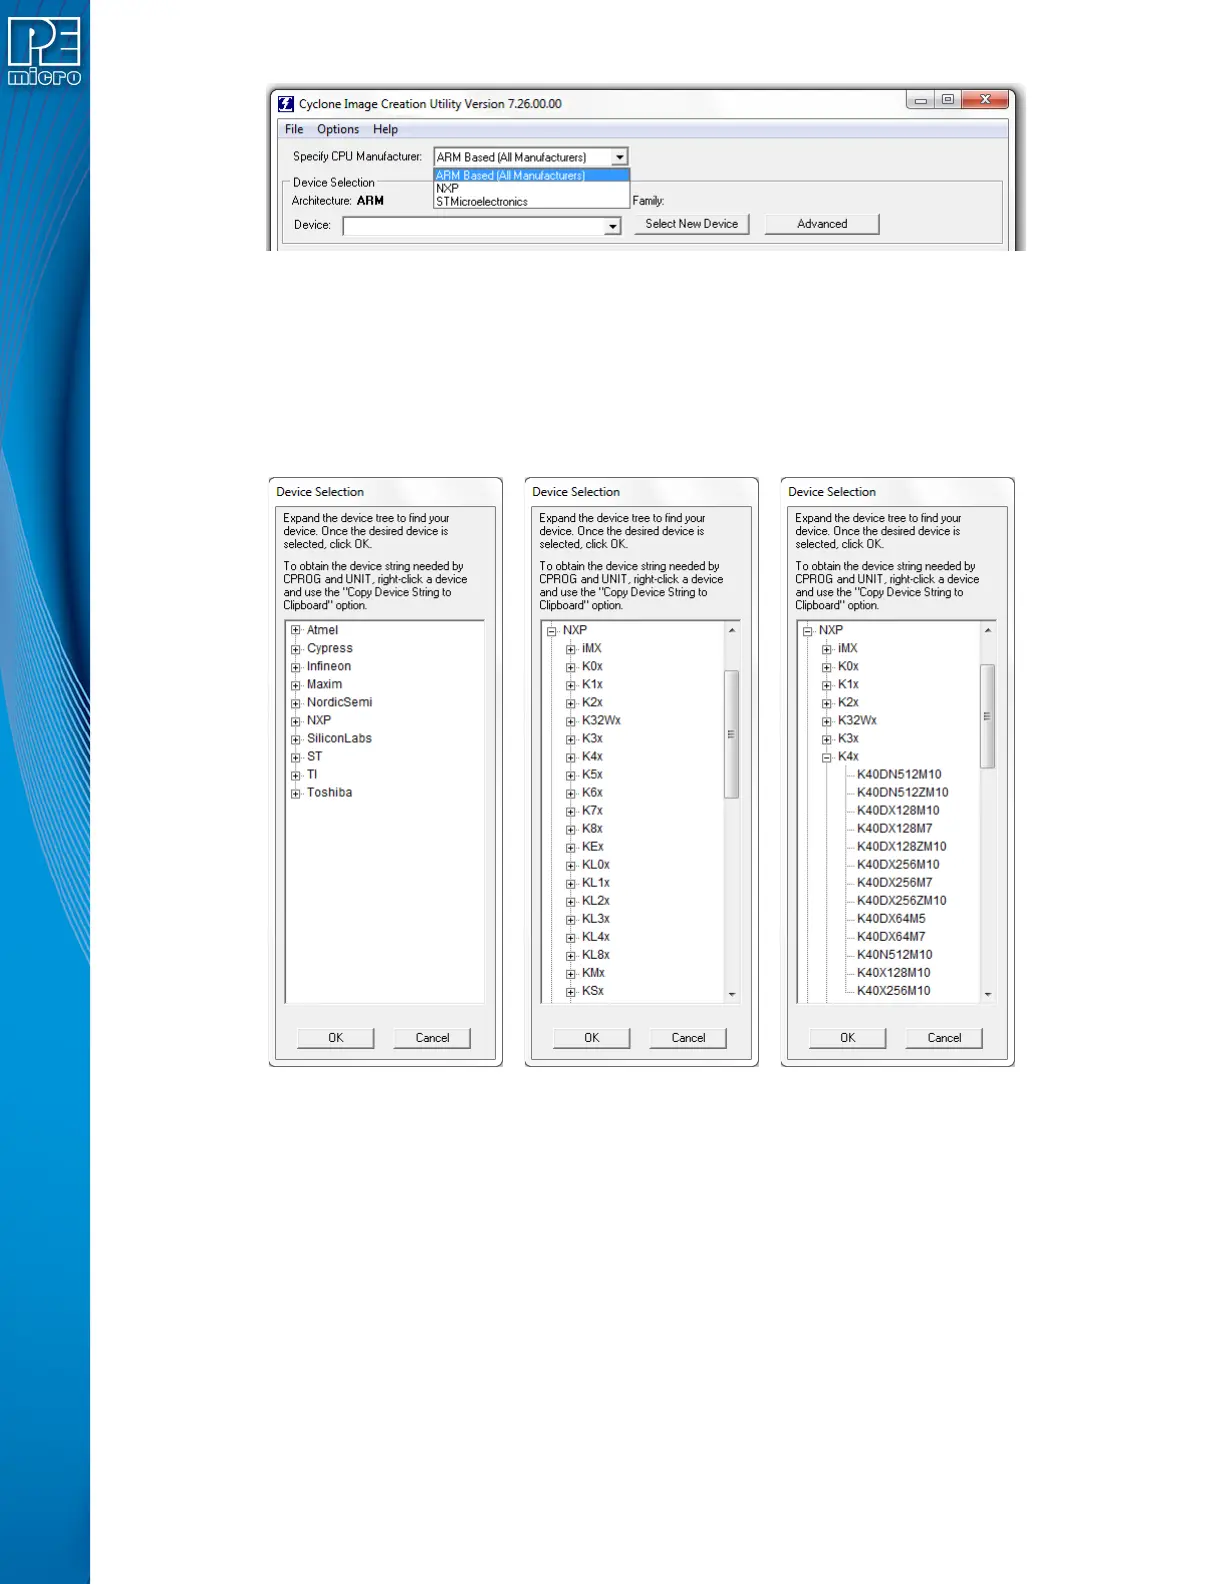Image resolution: width=1224 pixels, height=1584 pixels.
Task: Expand the KL0x family node
Action: pyautogui.click(x=571, y=865)
